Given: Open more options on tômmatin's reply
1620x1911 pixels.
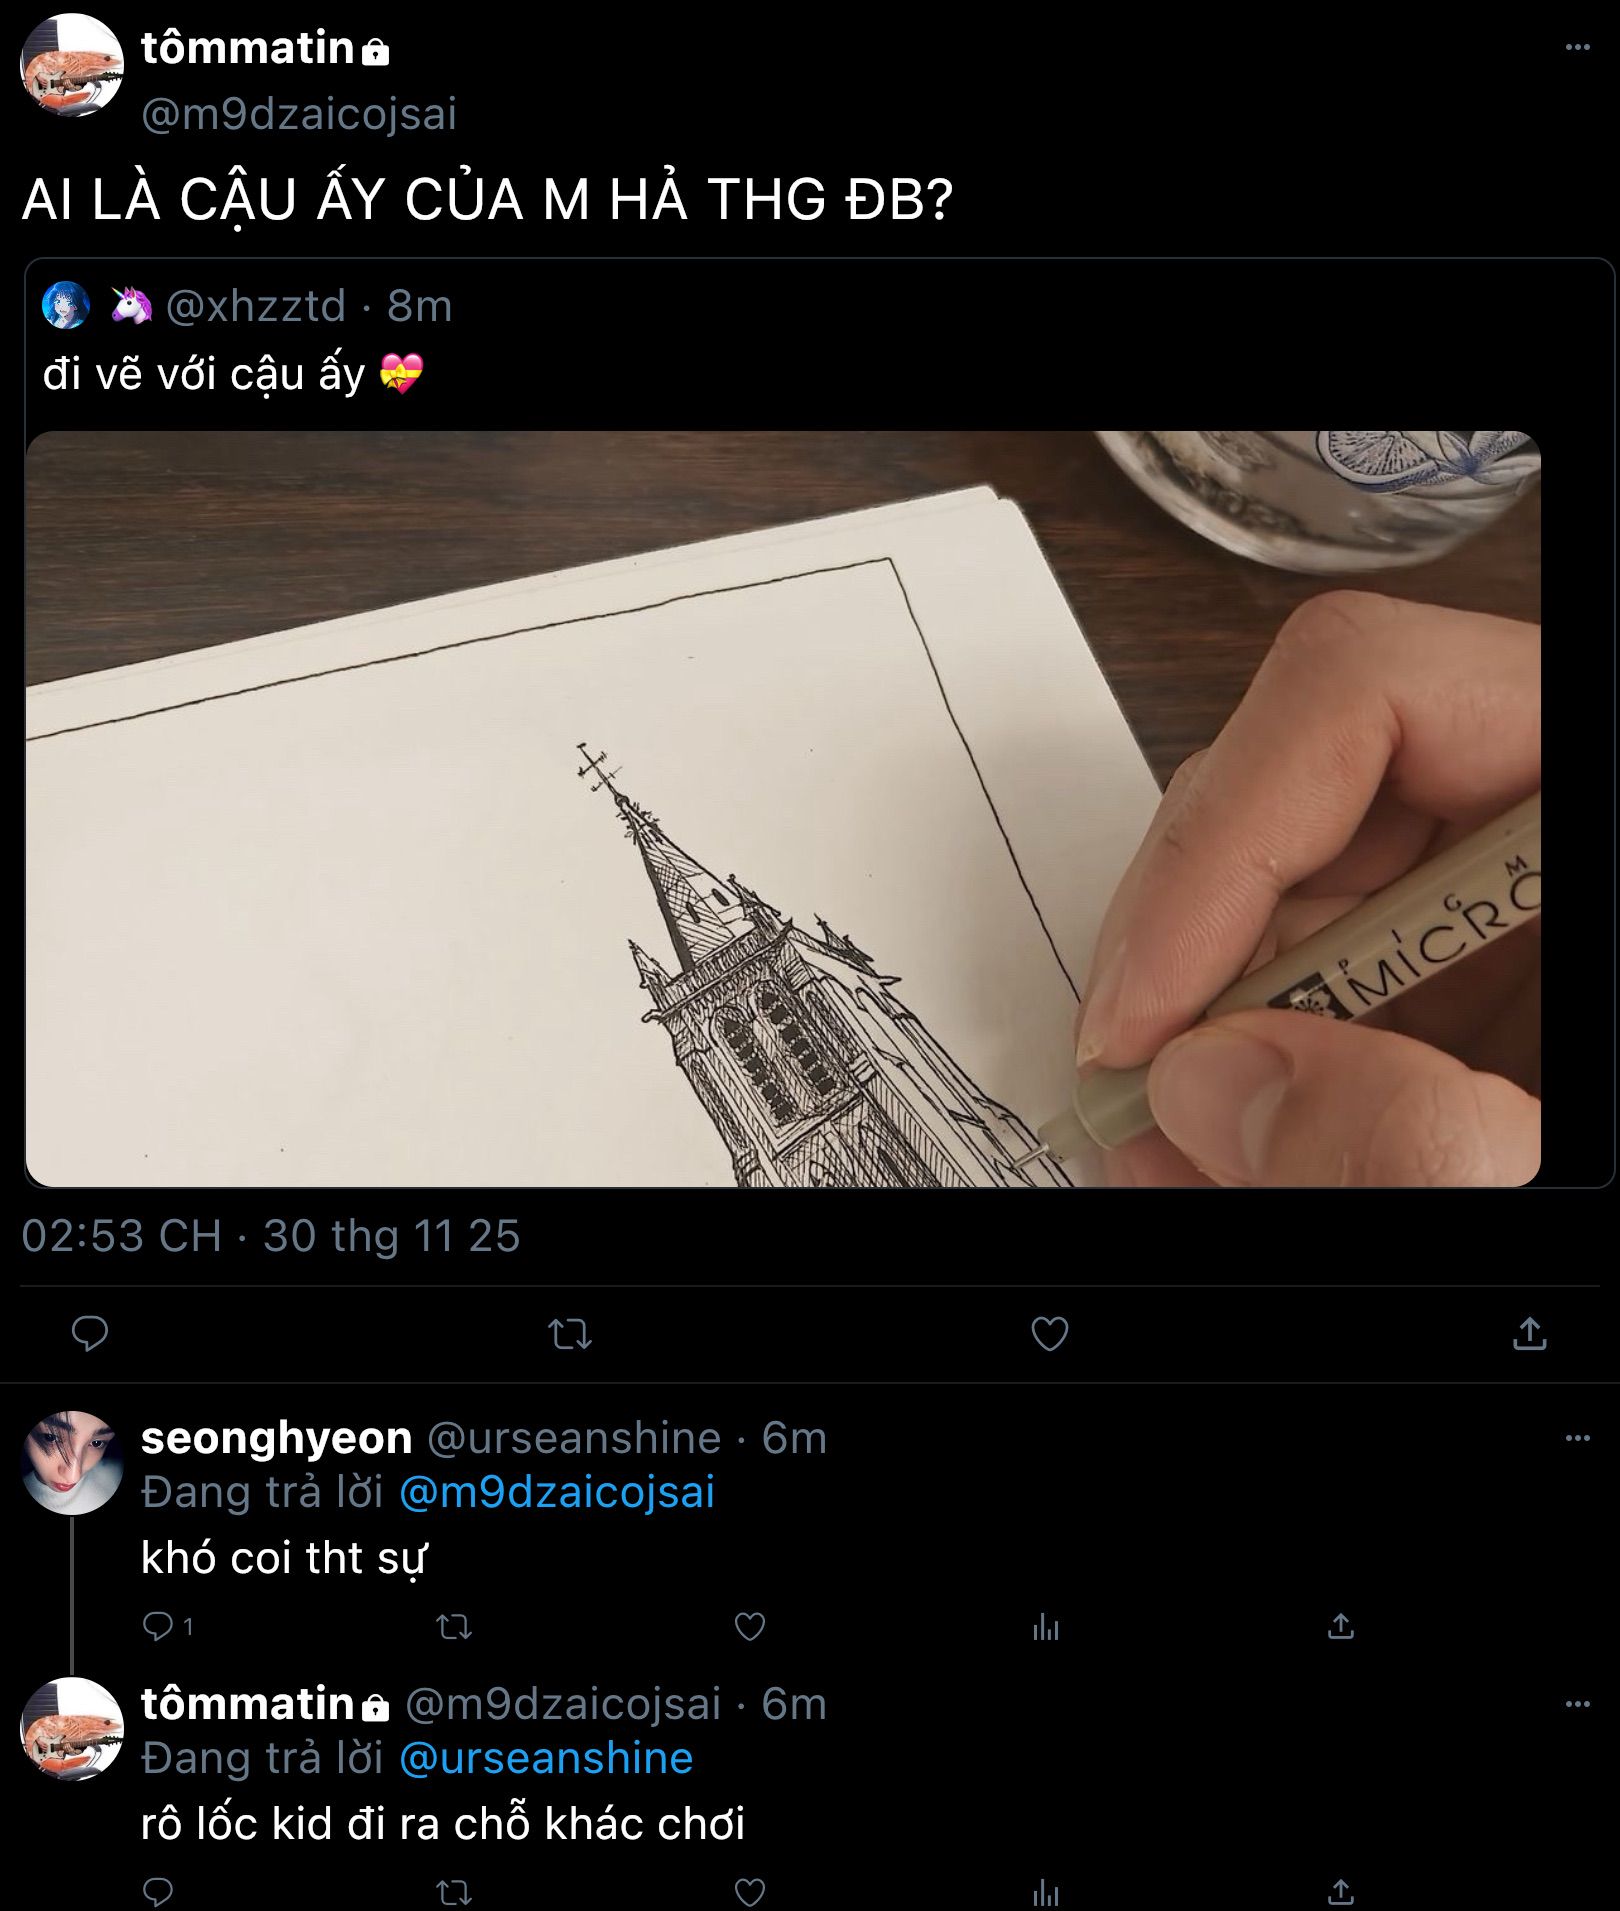Looking at the screenshot, I should click(x=1577, y=1703).
